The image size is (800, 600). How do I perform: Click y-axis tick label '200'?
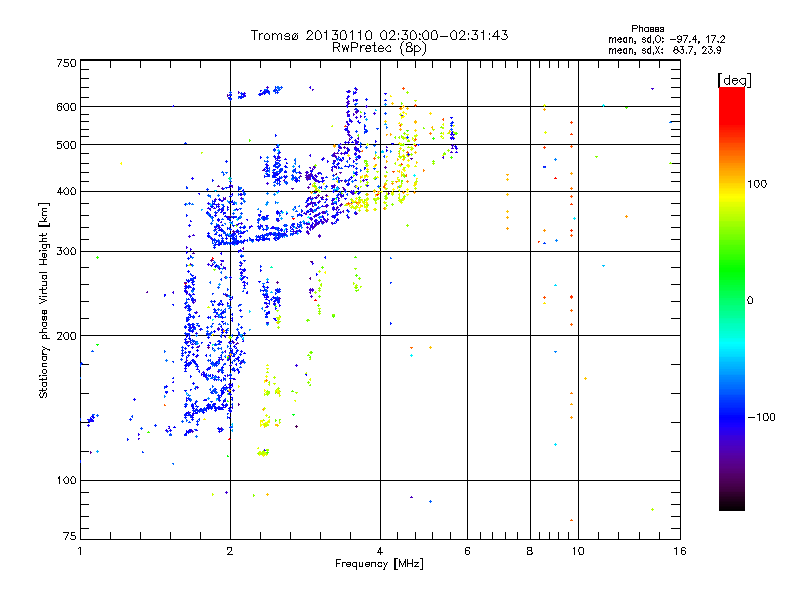pyautogui.click(x=67, y=336)
